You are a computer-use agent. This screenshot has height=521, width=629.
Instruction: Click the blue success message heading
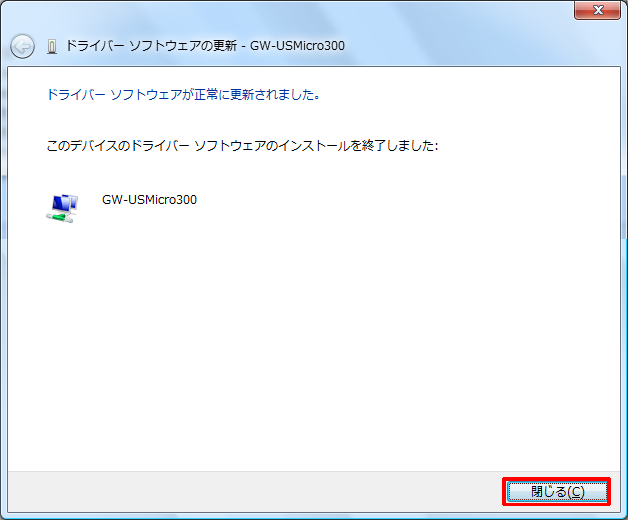click(x=183, y=96)
